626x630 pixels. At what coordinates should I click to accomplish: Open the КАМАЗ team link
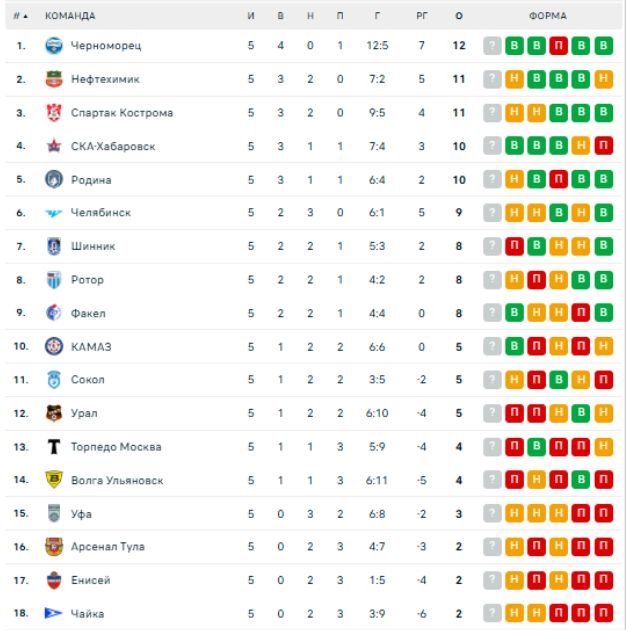[x=91, y=347]
